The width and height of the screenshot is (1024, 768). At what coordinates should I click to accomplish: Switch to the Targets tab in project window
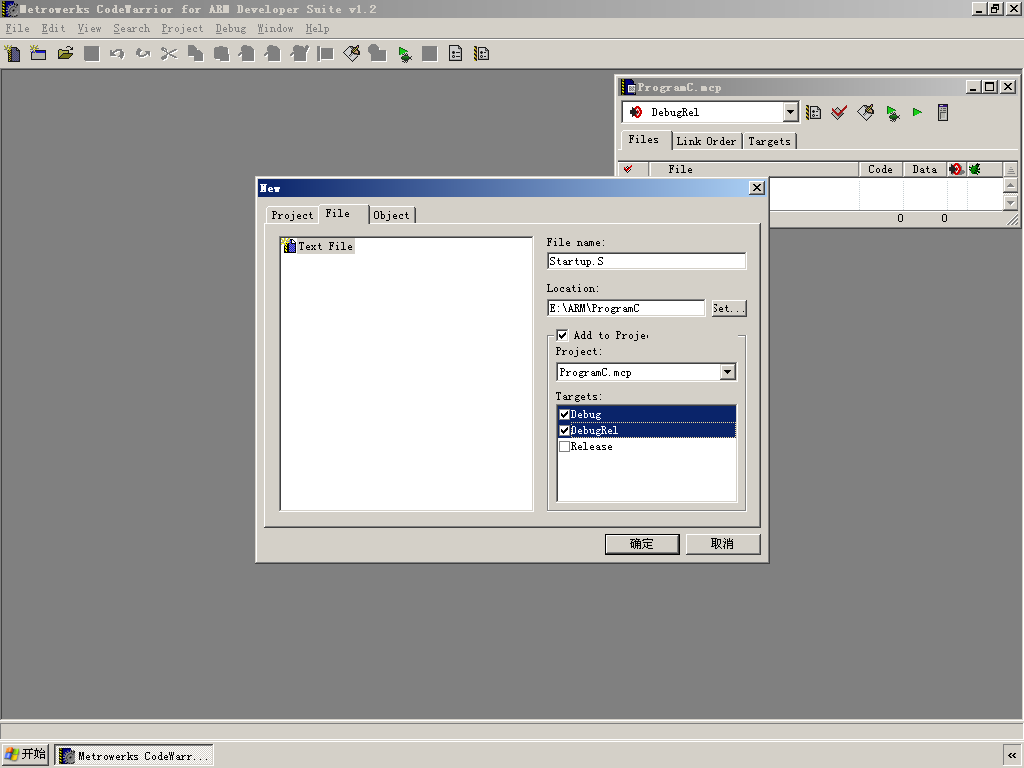(x=769, y=141)
